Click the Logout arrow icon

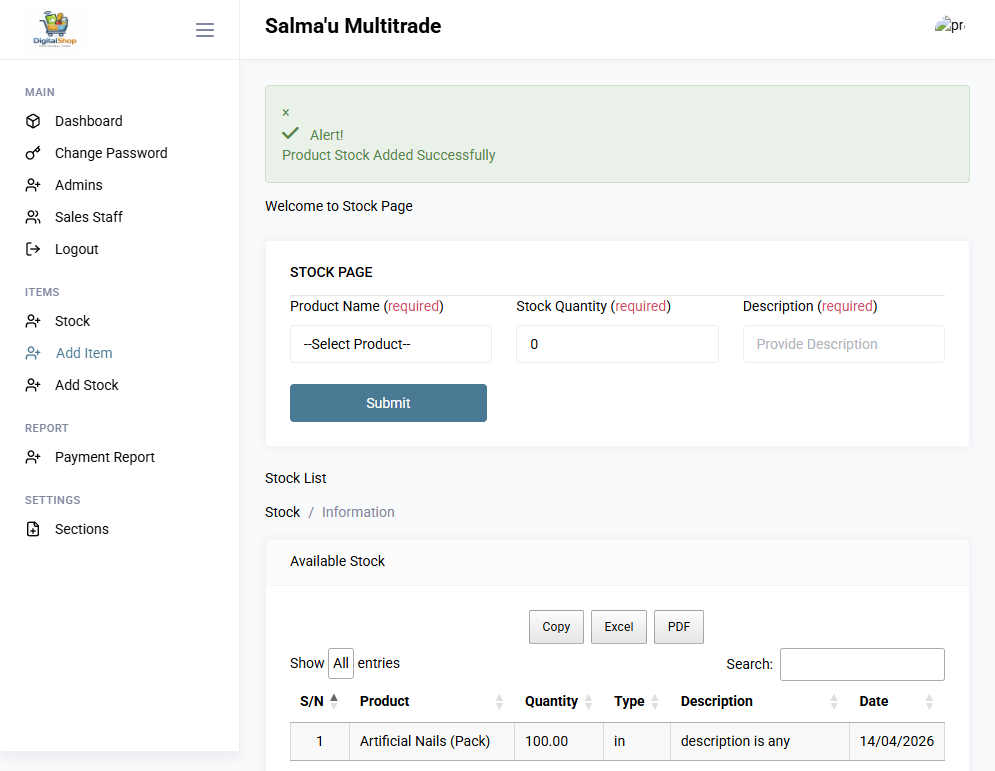(x=33, y=249)
